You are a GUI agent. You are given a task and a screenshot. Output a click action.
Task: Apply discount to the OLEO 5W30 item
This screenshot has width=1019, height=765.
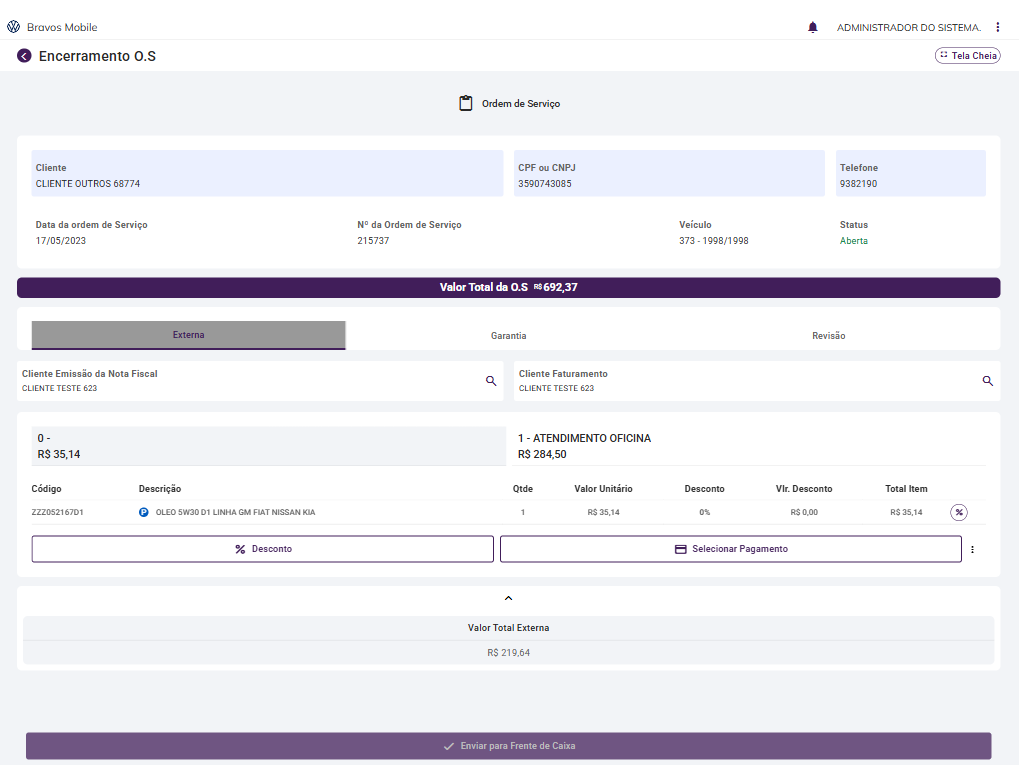[959, 513]
